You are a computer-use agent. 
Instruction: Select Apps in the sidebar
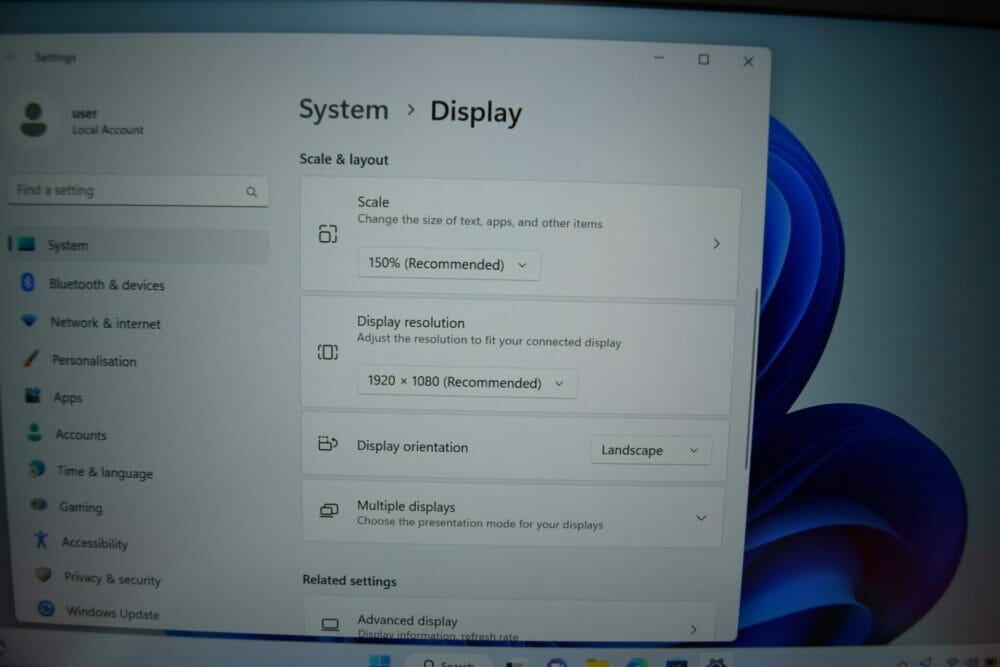[x=68, y=397]
